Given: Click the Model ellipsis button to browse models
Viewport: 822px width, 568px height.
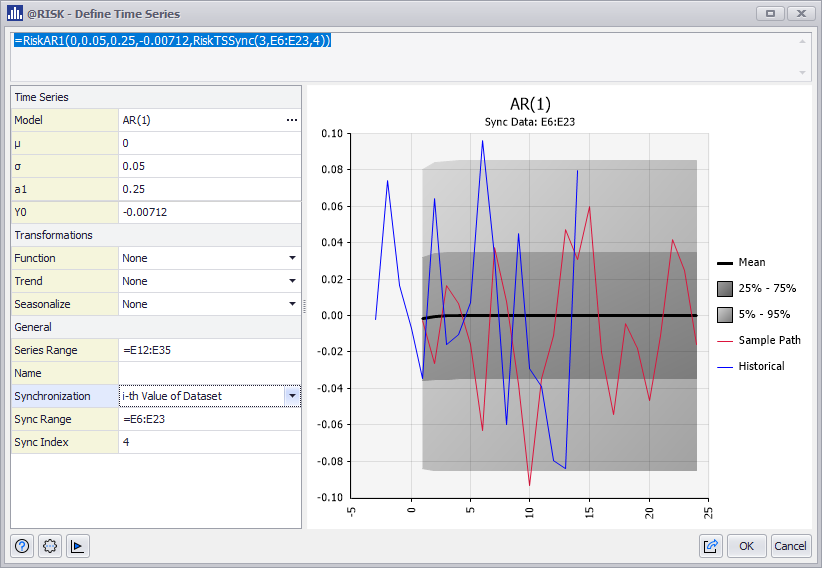Looking at the screenshot, I should 291,120.
